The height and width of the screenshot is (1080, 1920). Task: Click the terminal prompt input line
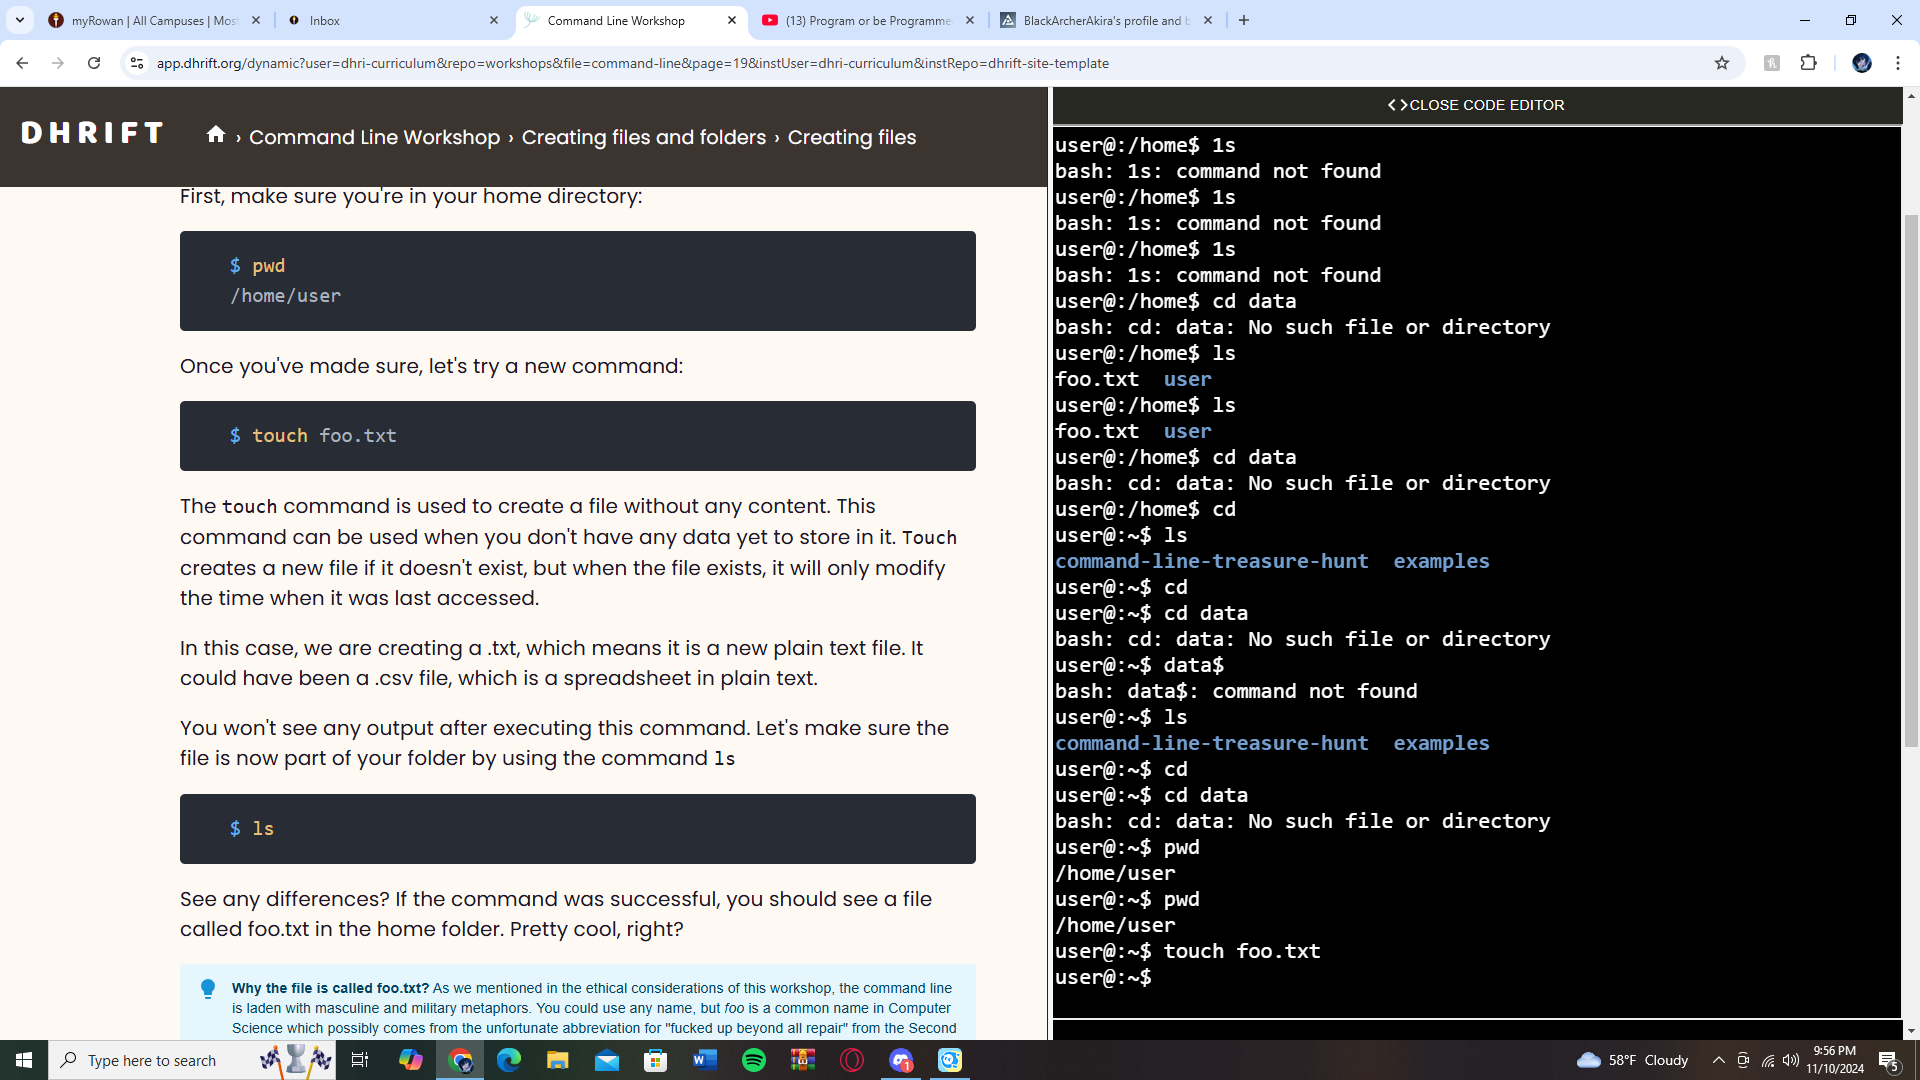(1476, 977)
